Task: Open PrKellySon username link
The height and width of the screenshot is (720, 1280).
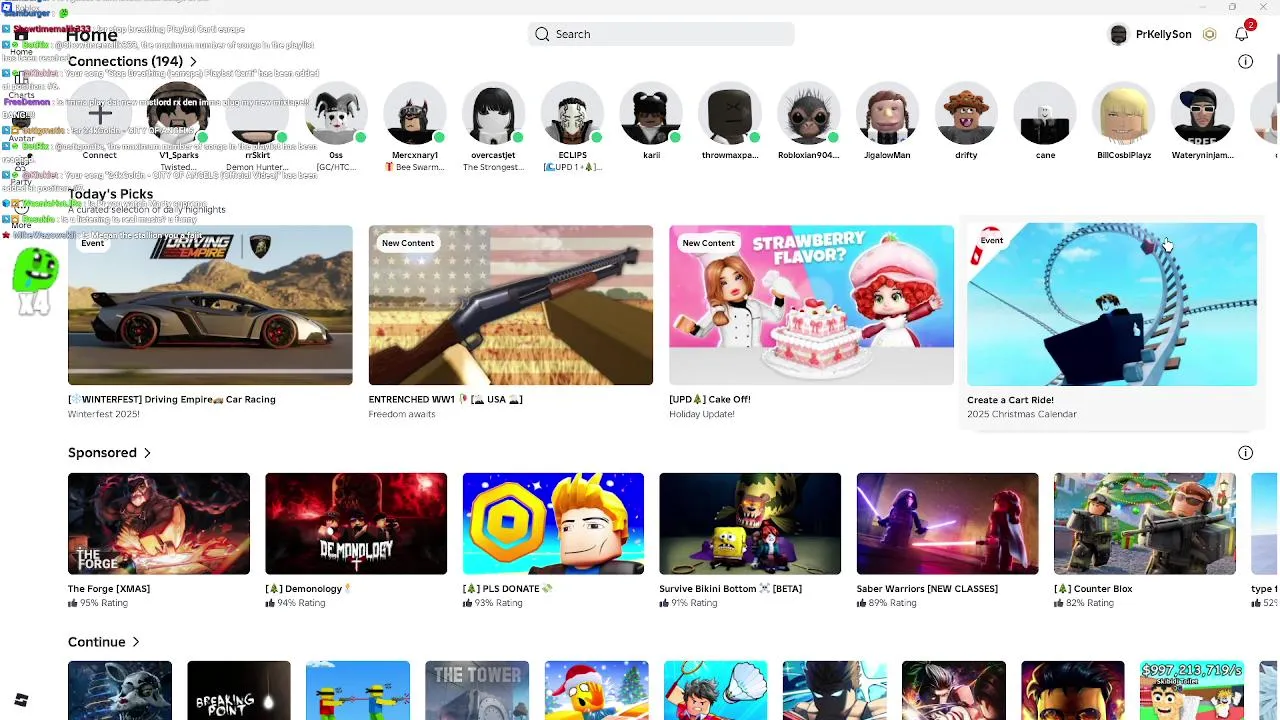Action: point(1163,34)
